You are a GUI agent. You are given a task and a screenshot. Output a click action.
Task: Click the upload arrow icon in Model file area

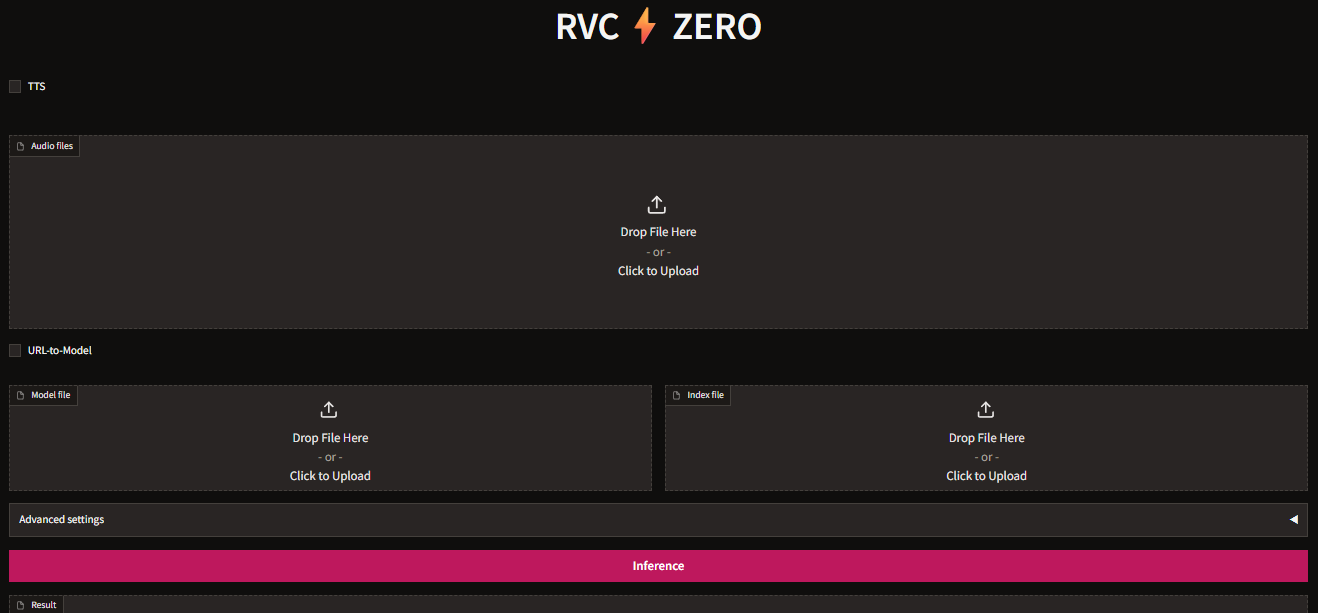point(329,409)
